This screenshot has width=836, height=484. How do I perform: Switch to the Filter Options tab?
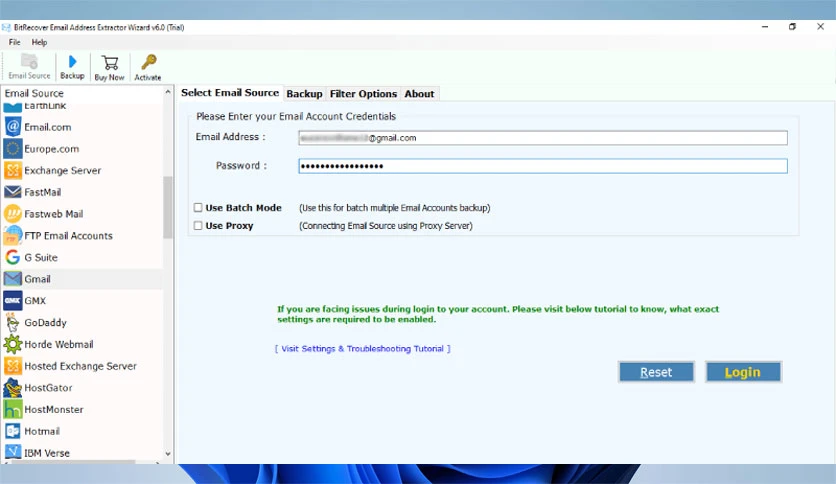tap(363, 94)
